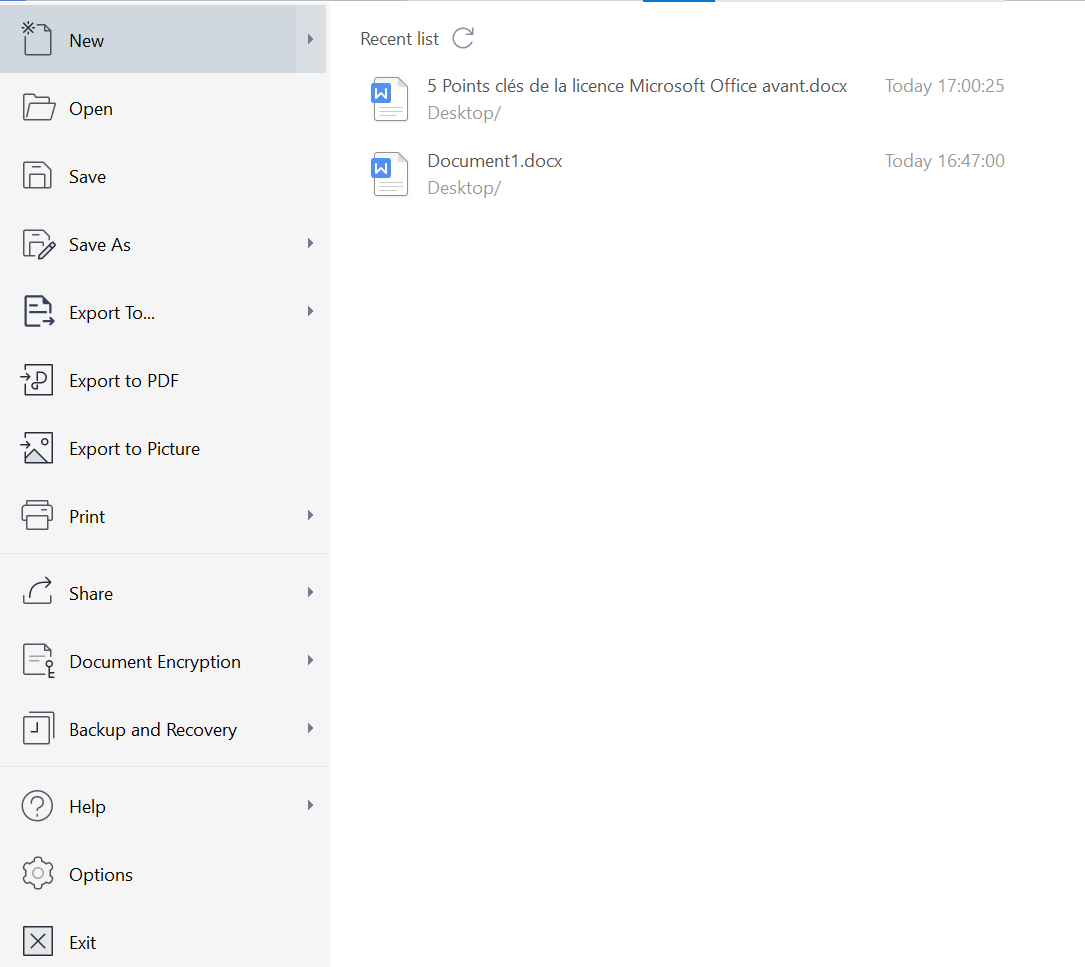Screen dimensions: 1085x967
Task: Expand the New submenu arrow
Action: pos(311,39)
